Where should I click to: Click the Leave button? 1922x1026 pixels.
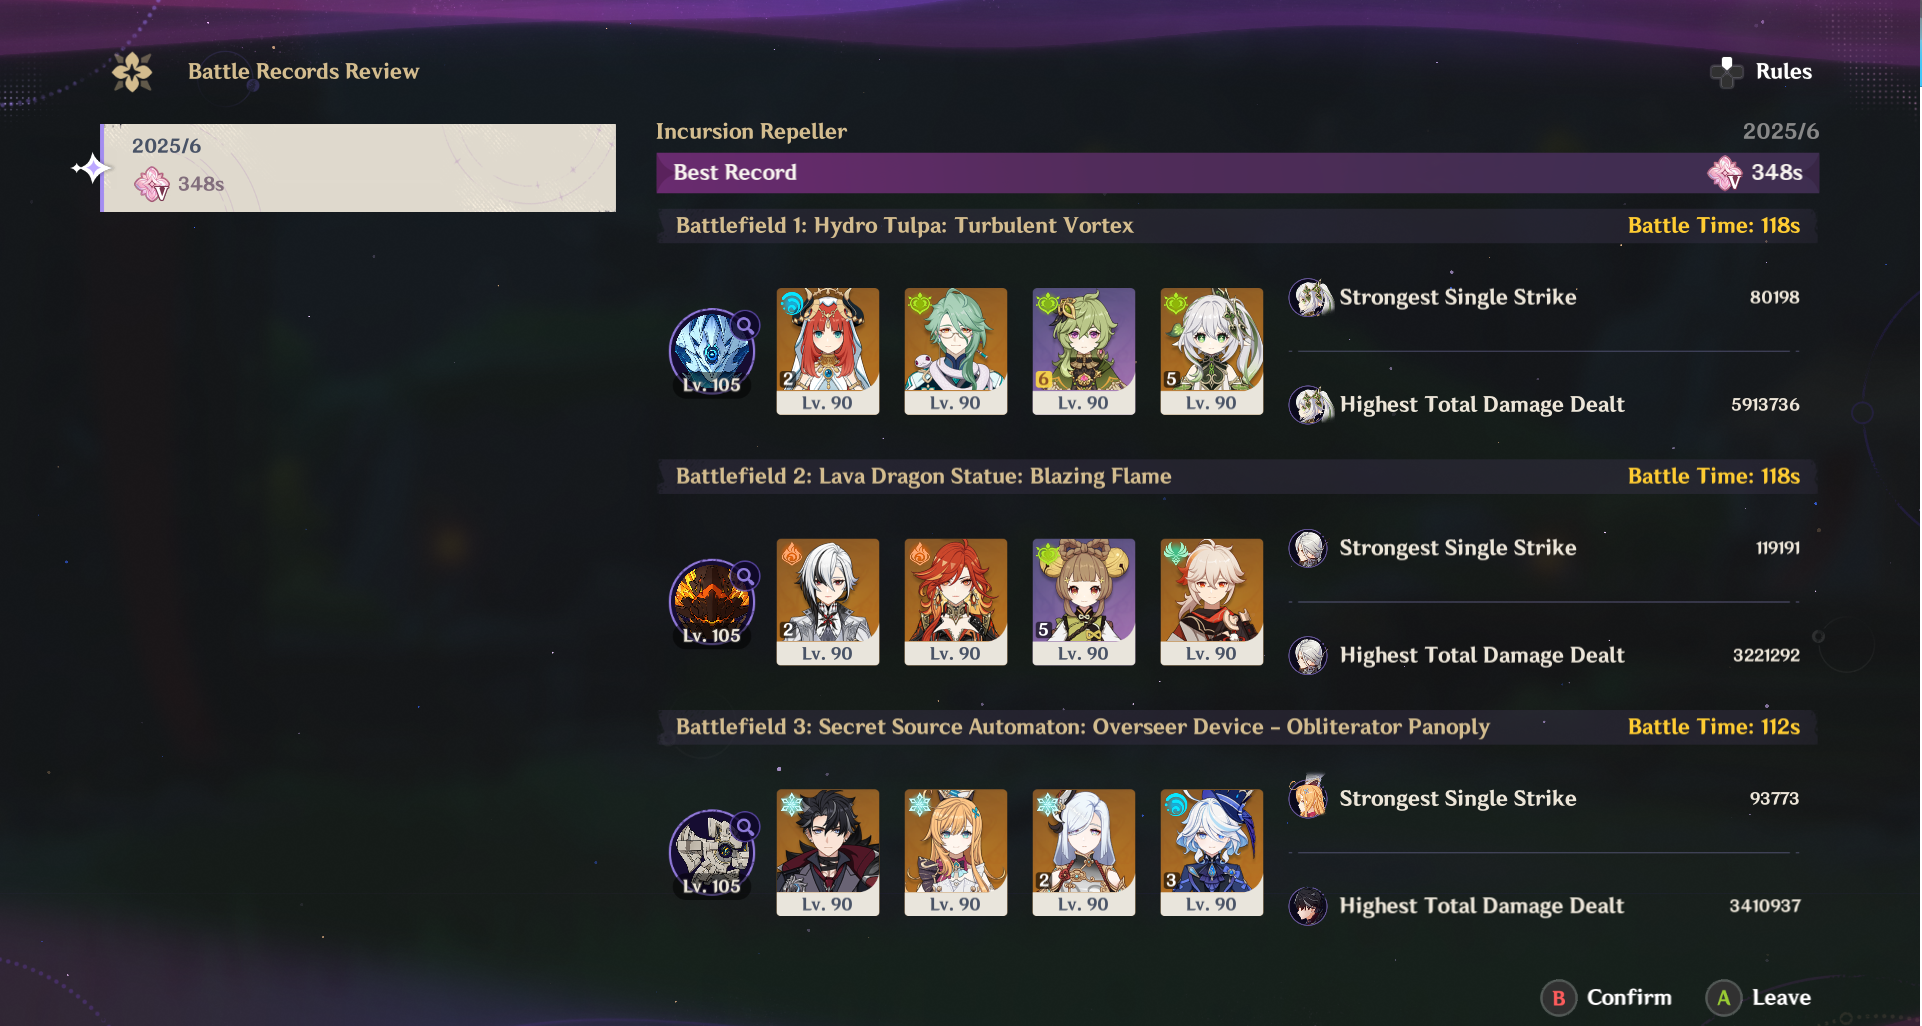coord(1760,998)
